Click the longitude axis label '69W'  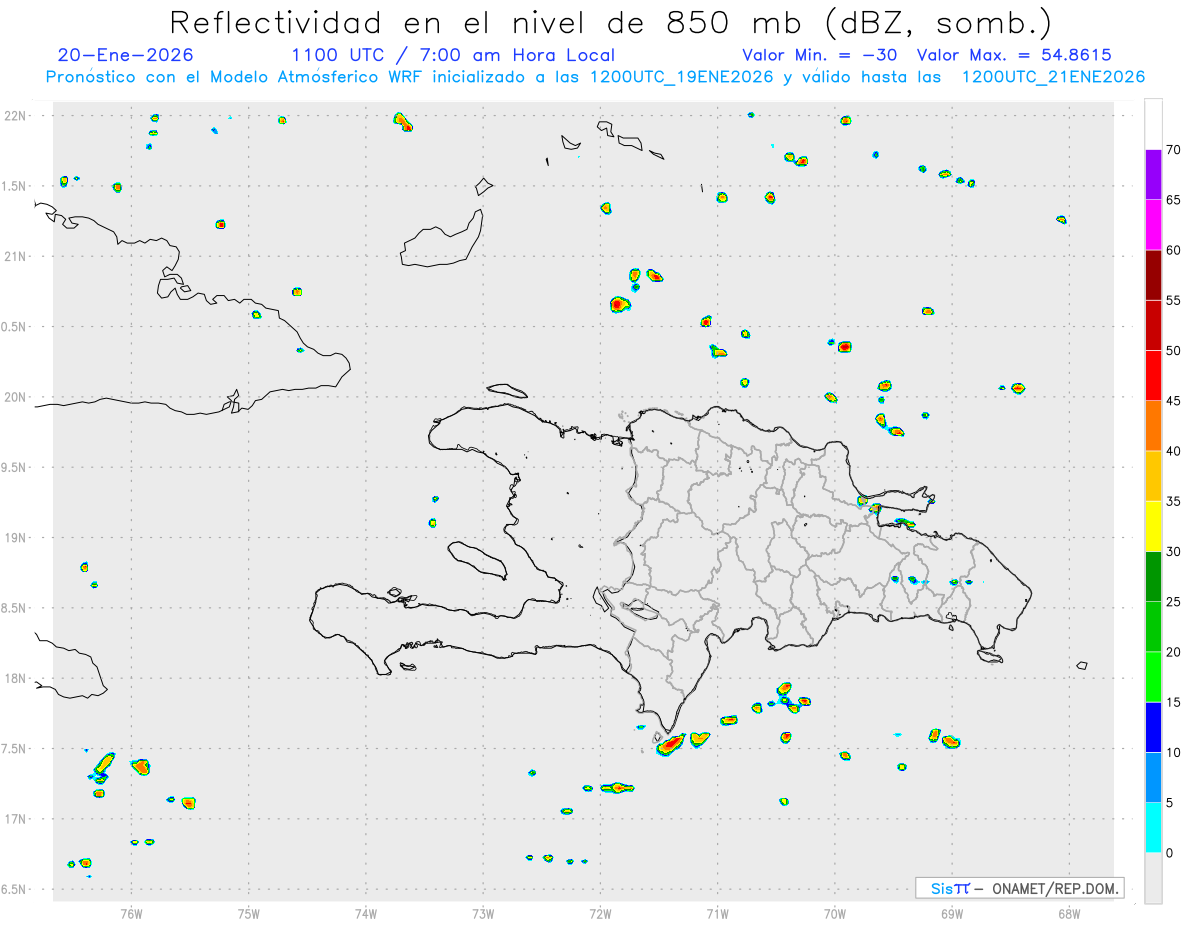[952, 913]
